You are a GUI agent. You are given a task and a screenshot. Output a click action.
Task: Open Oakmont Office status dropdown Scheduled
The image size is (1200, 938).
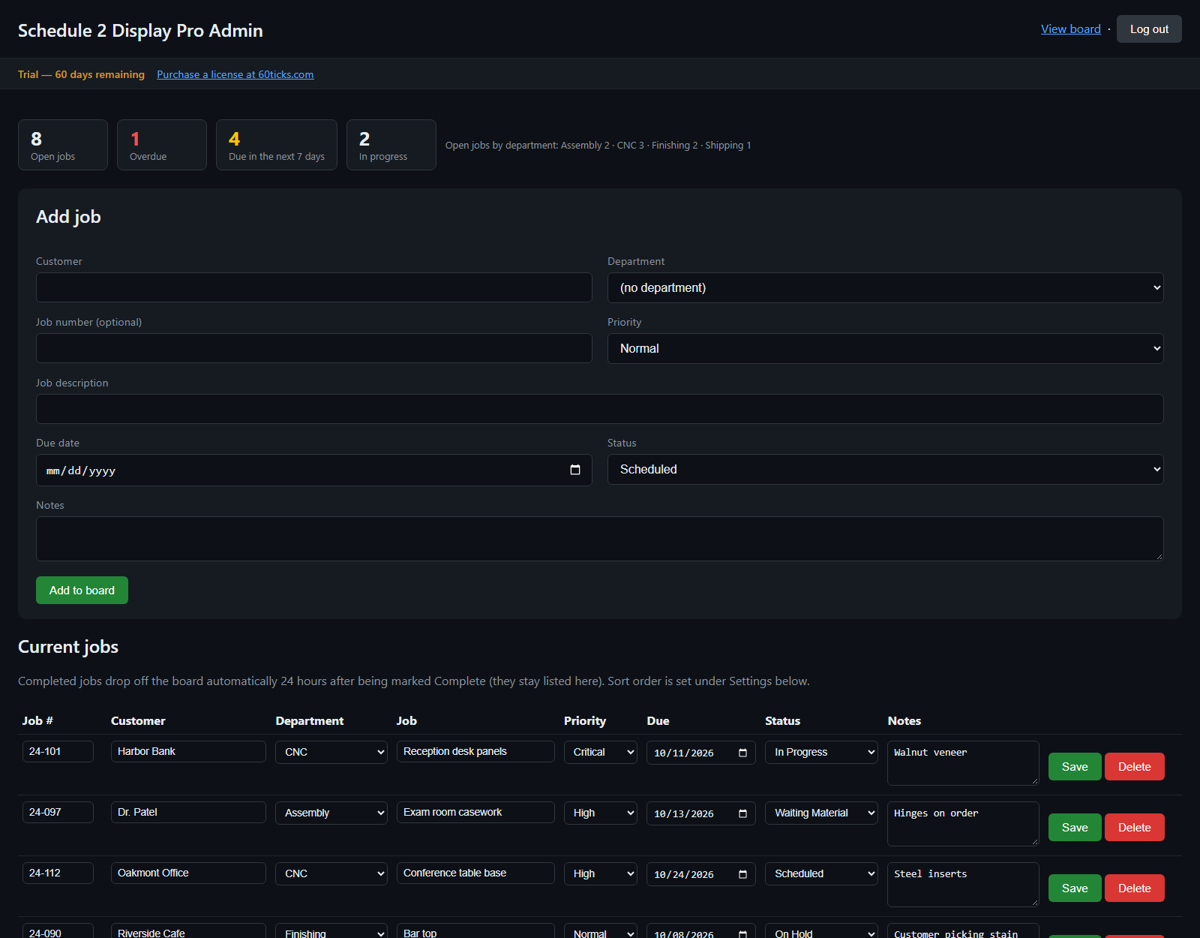(x=821, y=873)
